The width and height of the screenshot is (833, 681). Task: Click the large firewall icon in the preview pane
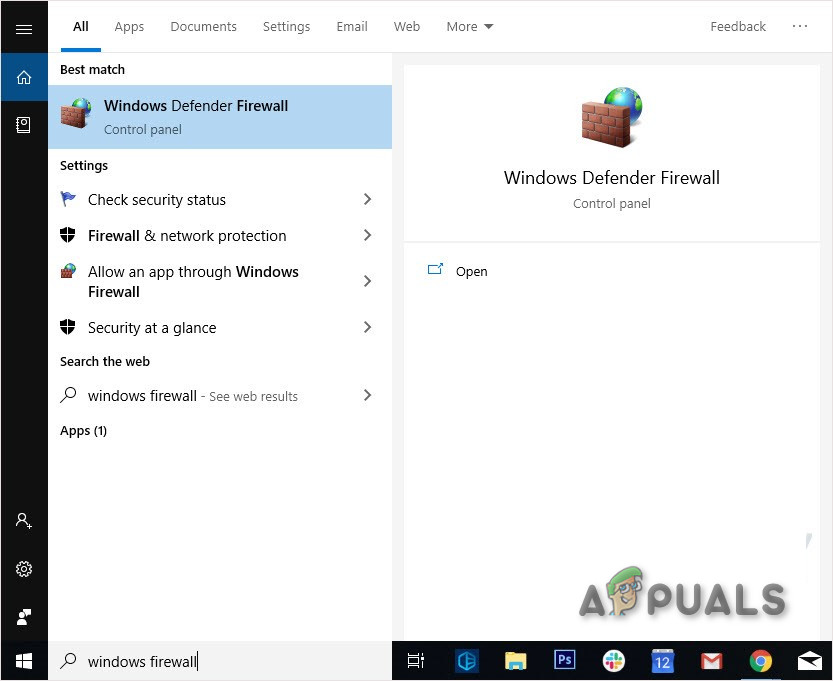click(611, 117)
